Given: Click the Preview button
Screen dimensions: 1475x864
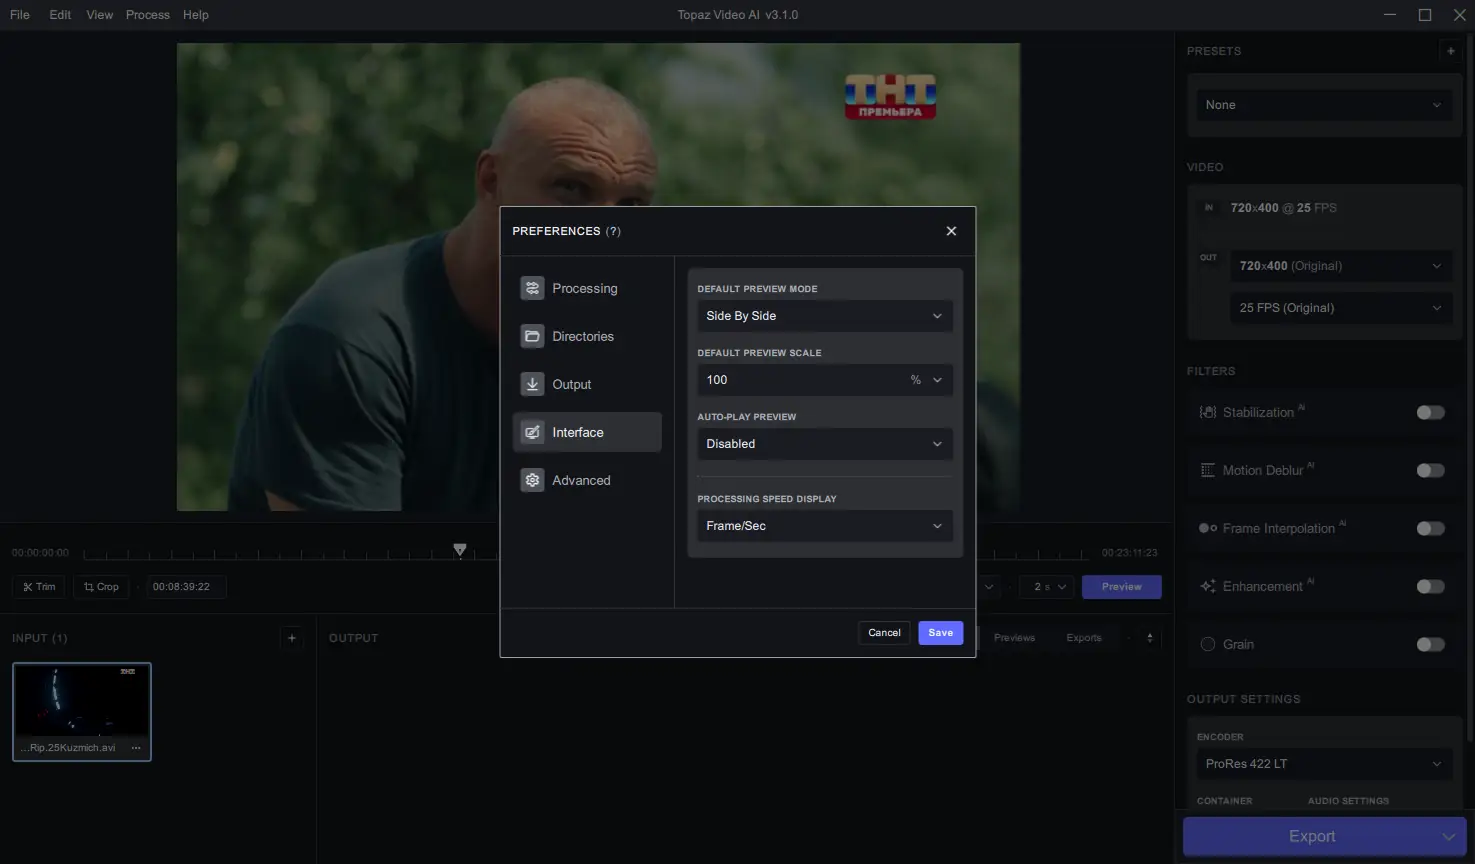Looking at the screenshot, I should [x=1122, y=587].
